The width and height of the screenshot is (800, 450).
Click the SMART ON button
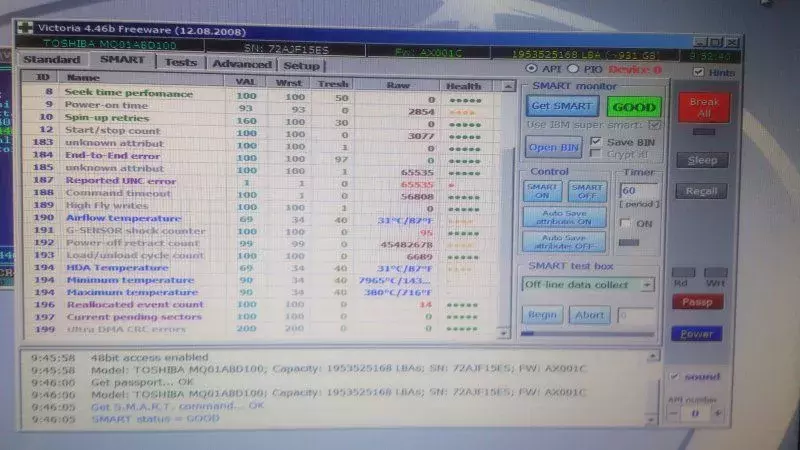542,191
